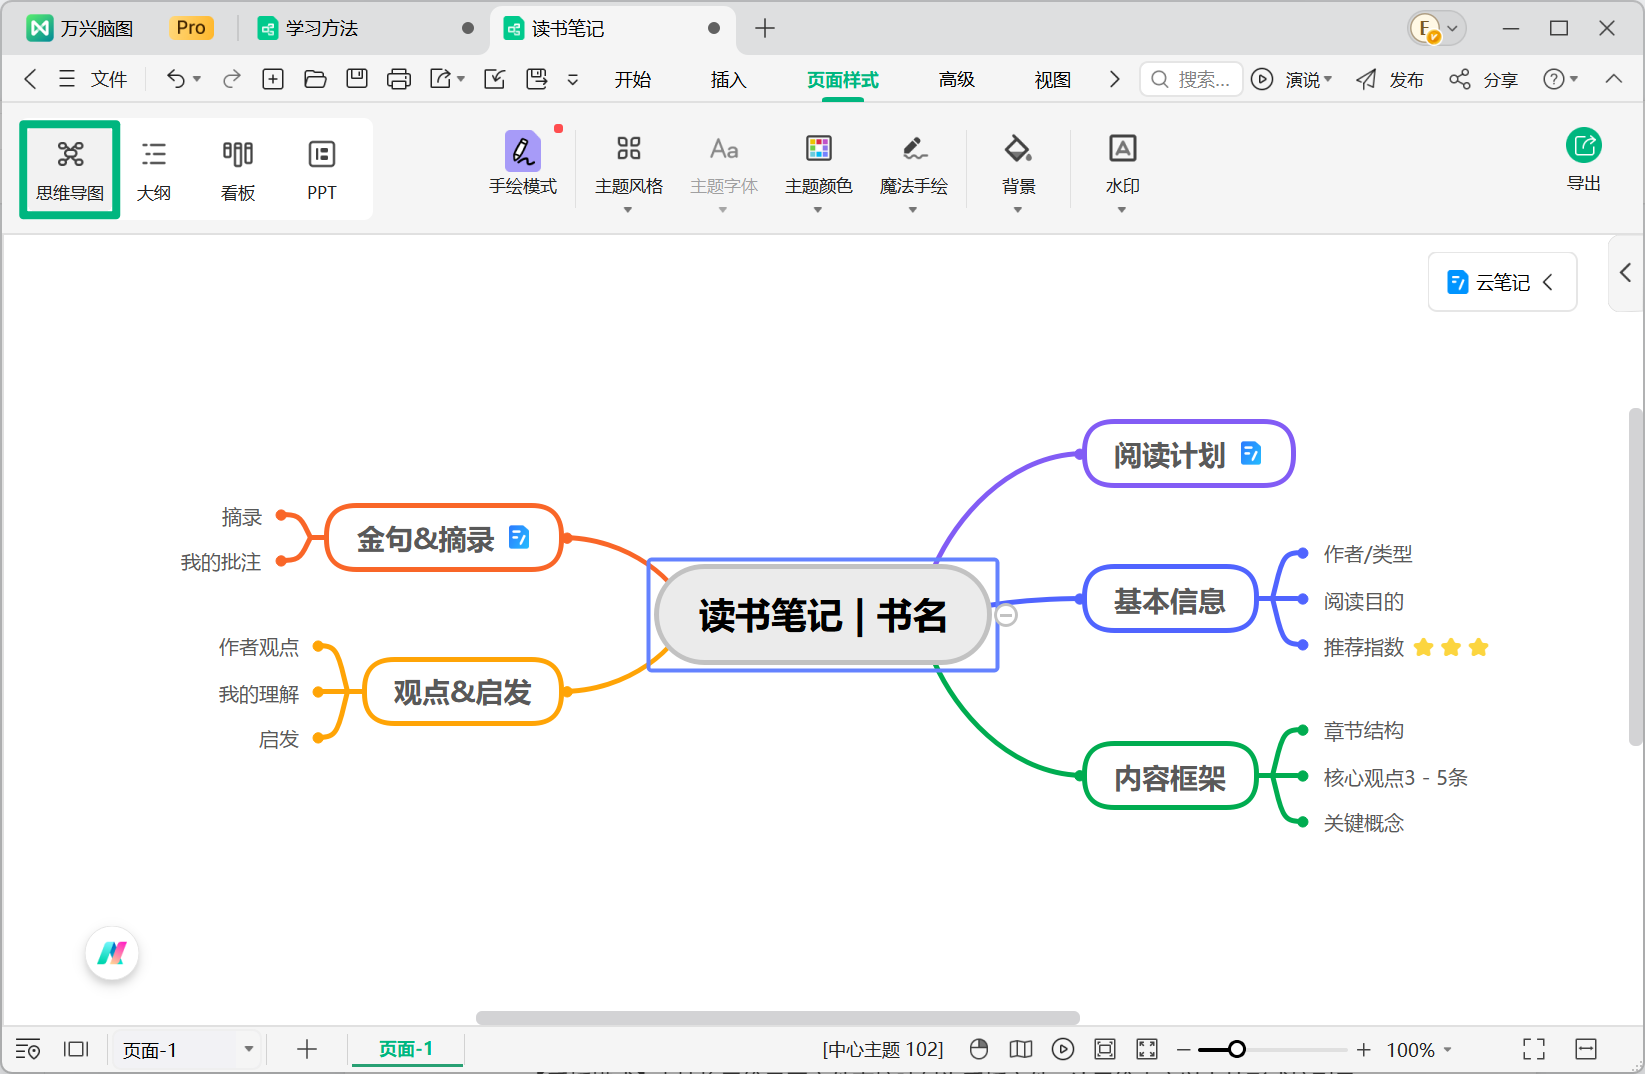Image resolution: width=1645 pixels, height=1074 pixels.
Task: Open the 插入 ribbon tab
Action: coord(729,80)
